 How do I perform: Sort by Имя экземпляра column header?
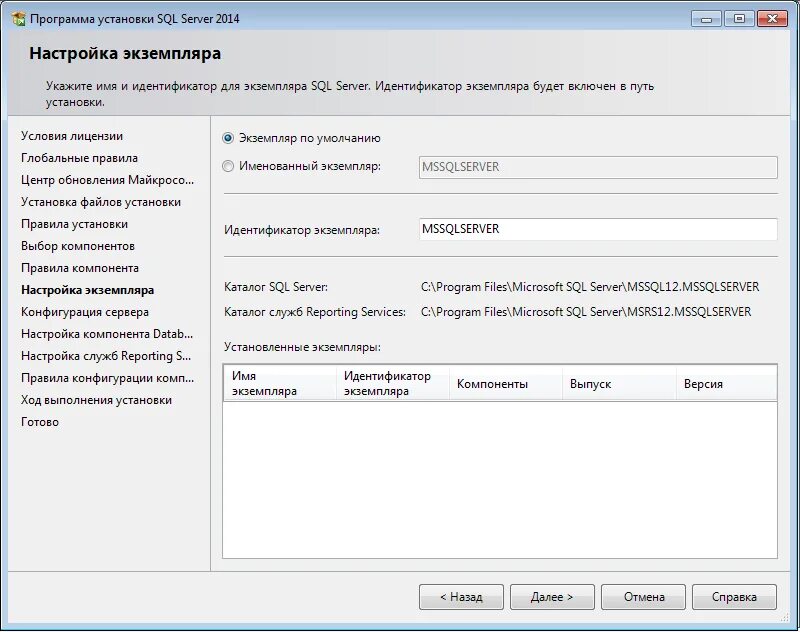click(x=280, y=384)
